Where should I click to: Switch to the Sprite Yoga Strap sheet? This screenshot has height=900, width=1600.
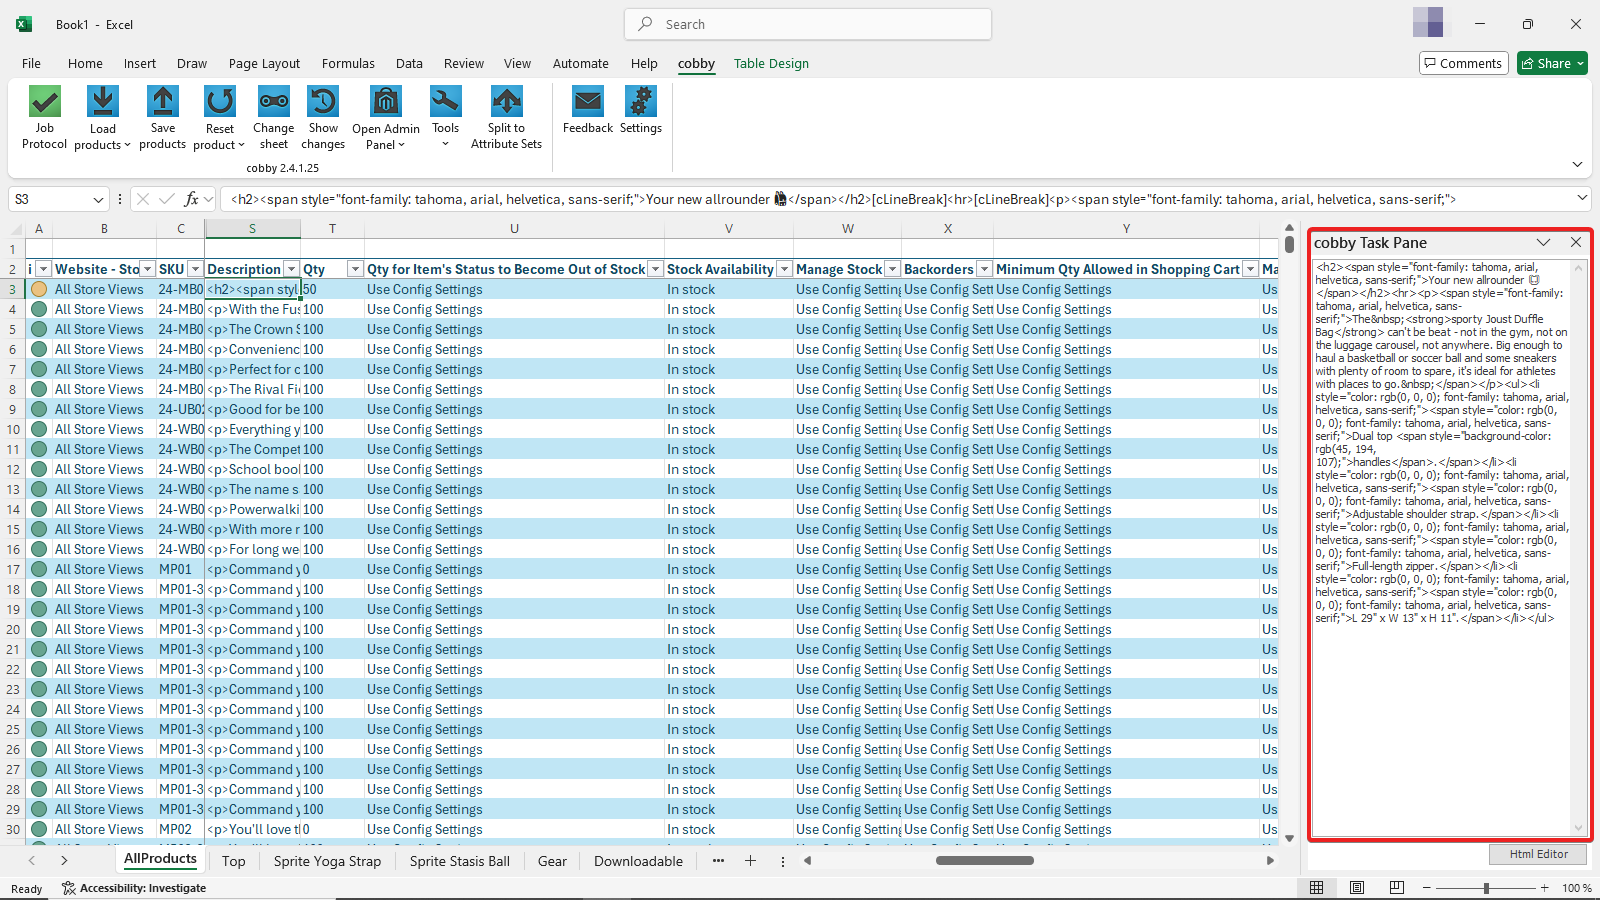point(327,861)
